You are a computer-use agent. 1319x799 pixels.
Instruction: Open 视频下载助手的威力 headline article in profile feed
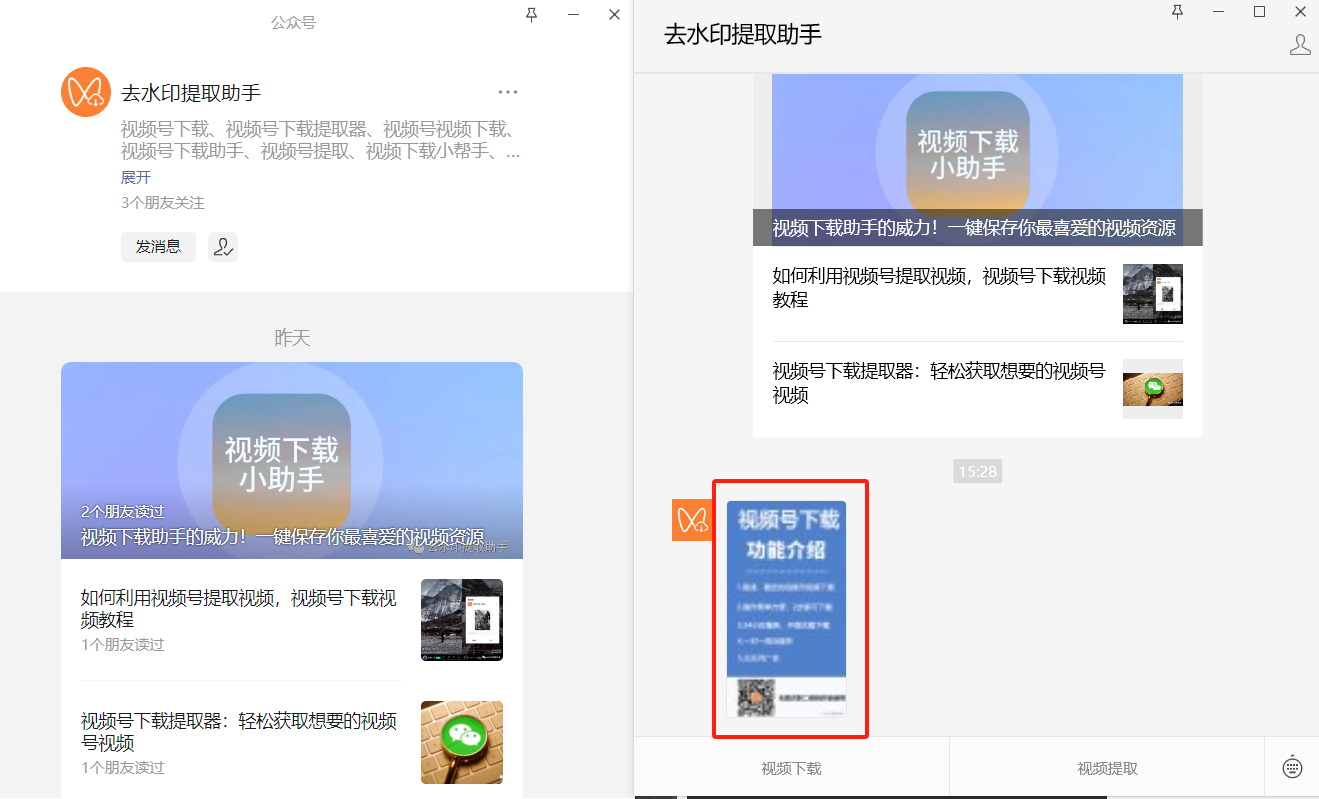[x=292, y=460]
